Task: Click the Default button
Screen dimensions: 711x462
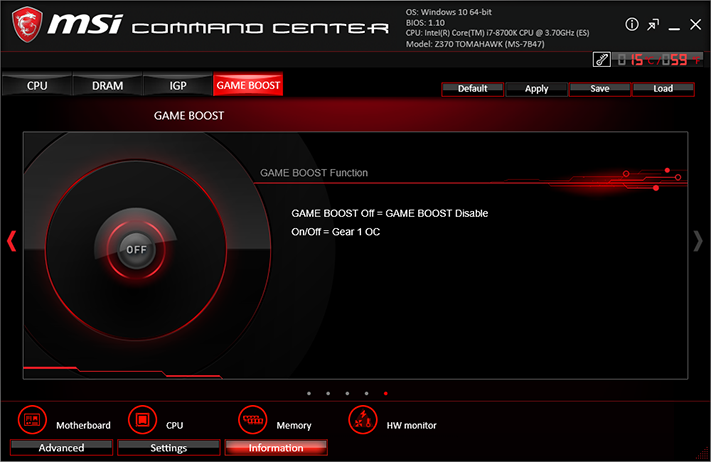Action: pos(472,89)
